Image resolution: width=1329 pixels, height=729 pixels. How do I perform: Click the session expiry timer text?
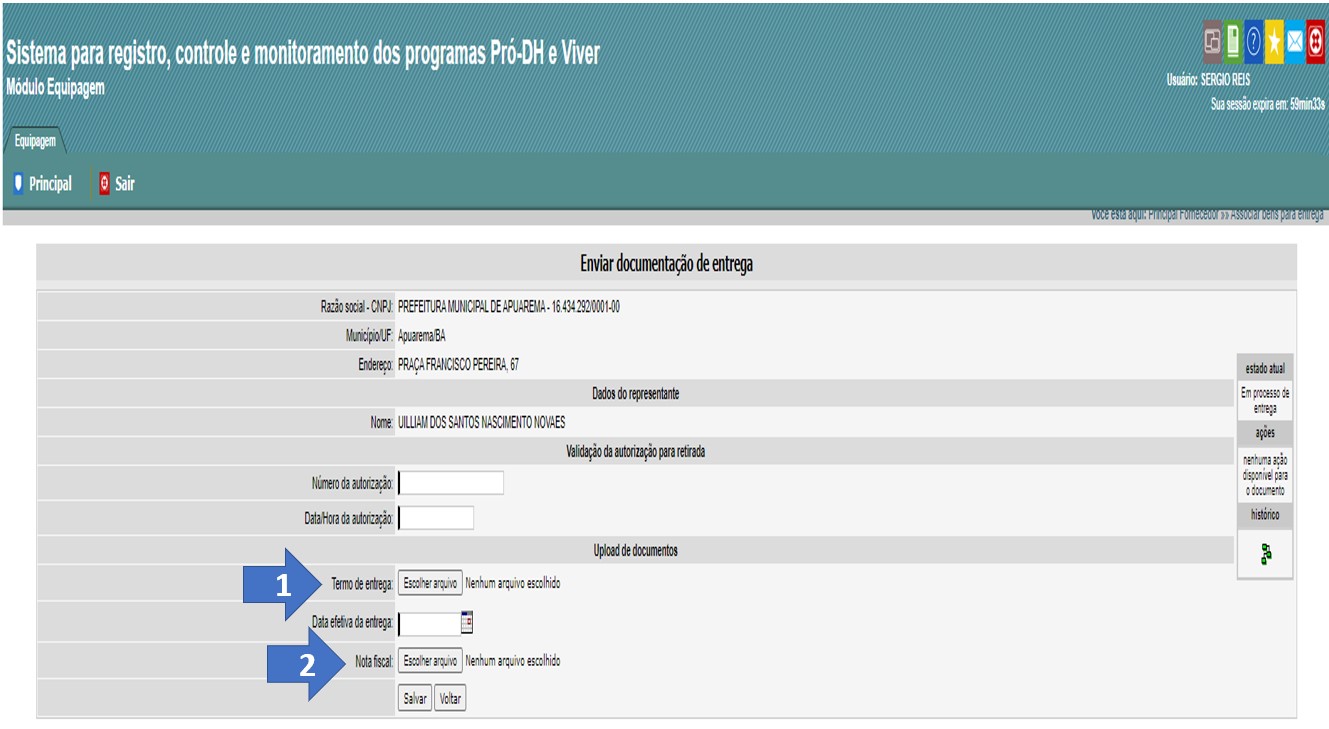(x=1268, y=103)
